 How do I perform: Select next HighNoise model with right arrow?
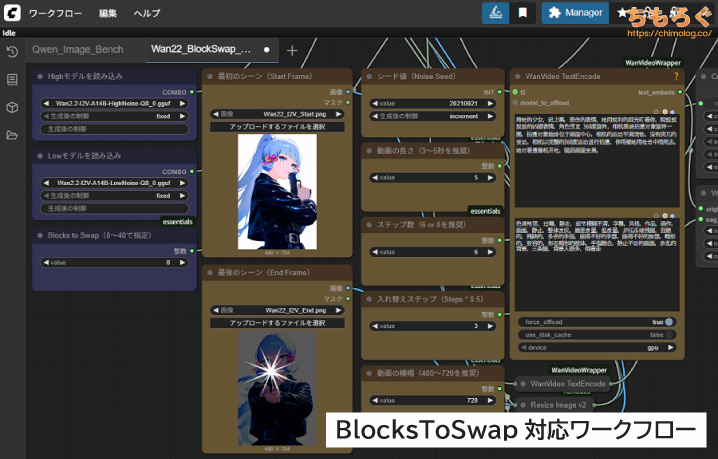182,104
